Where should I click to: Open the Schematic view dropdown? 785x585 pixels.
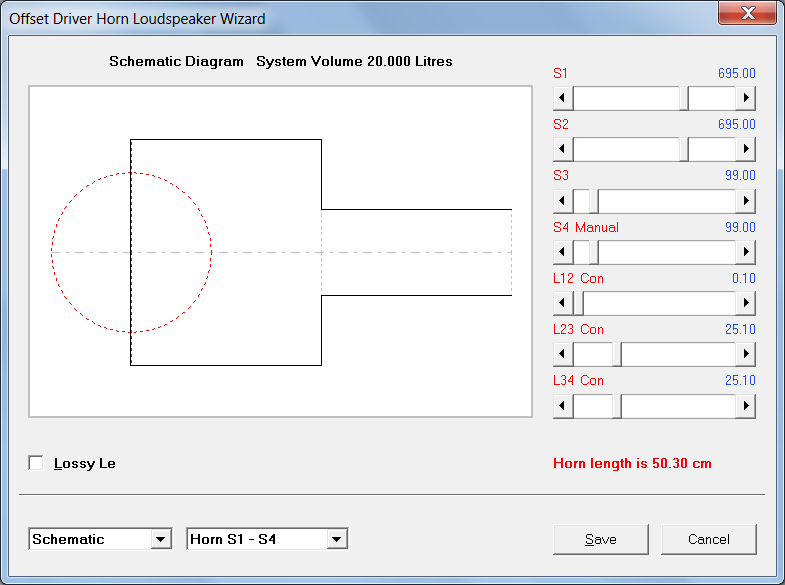click(x=161, y=539)
